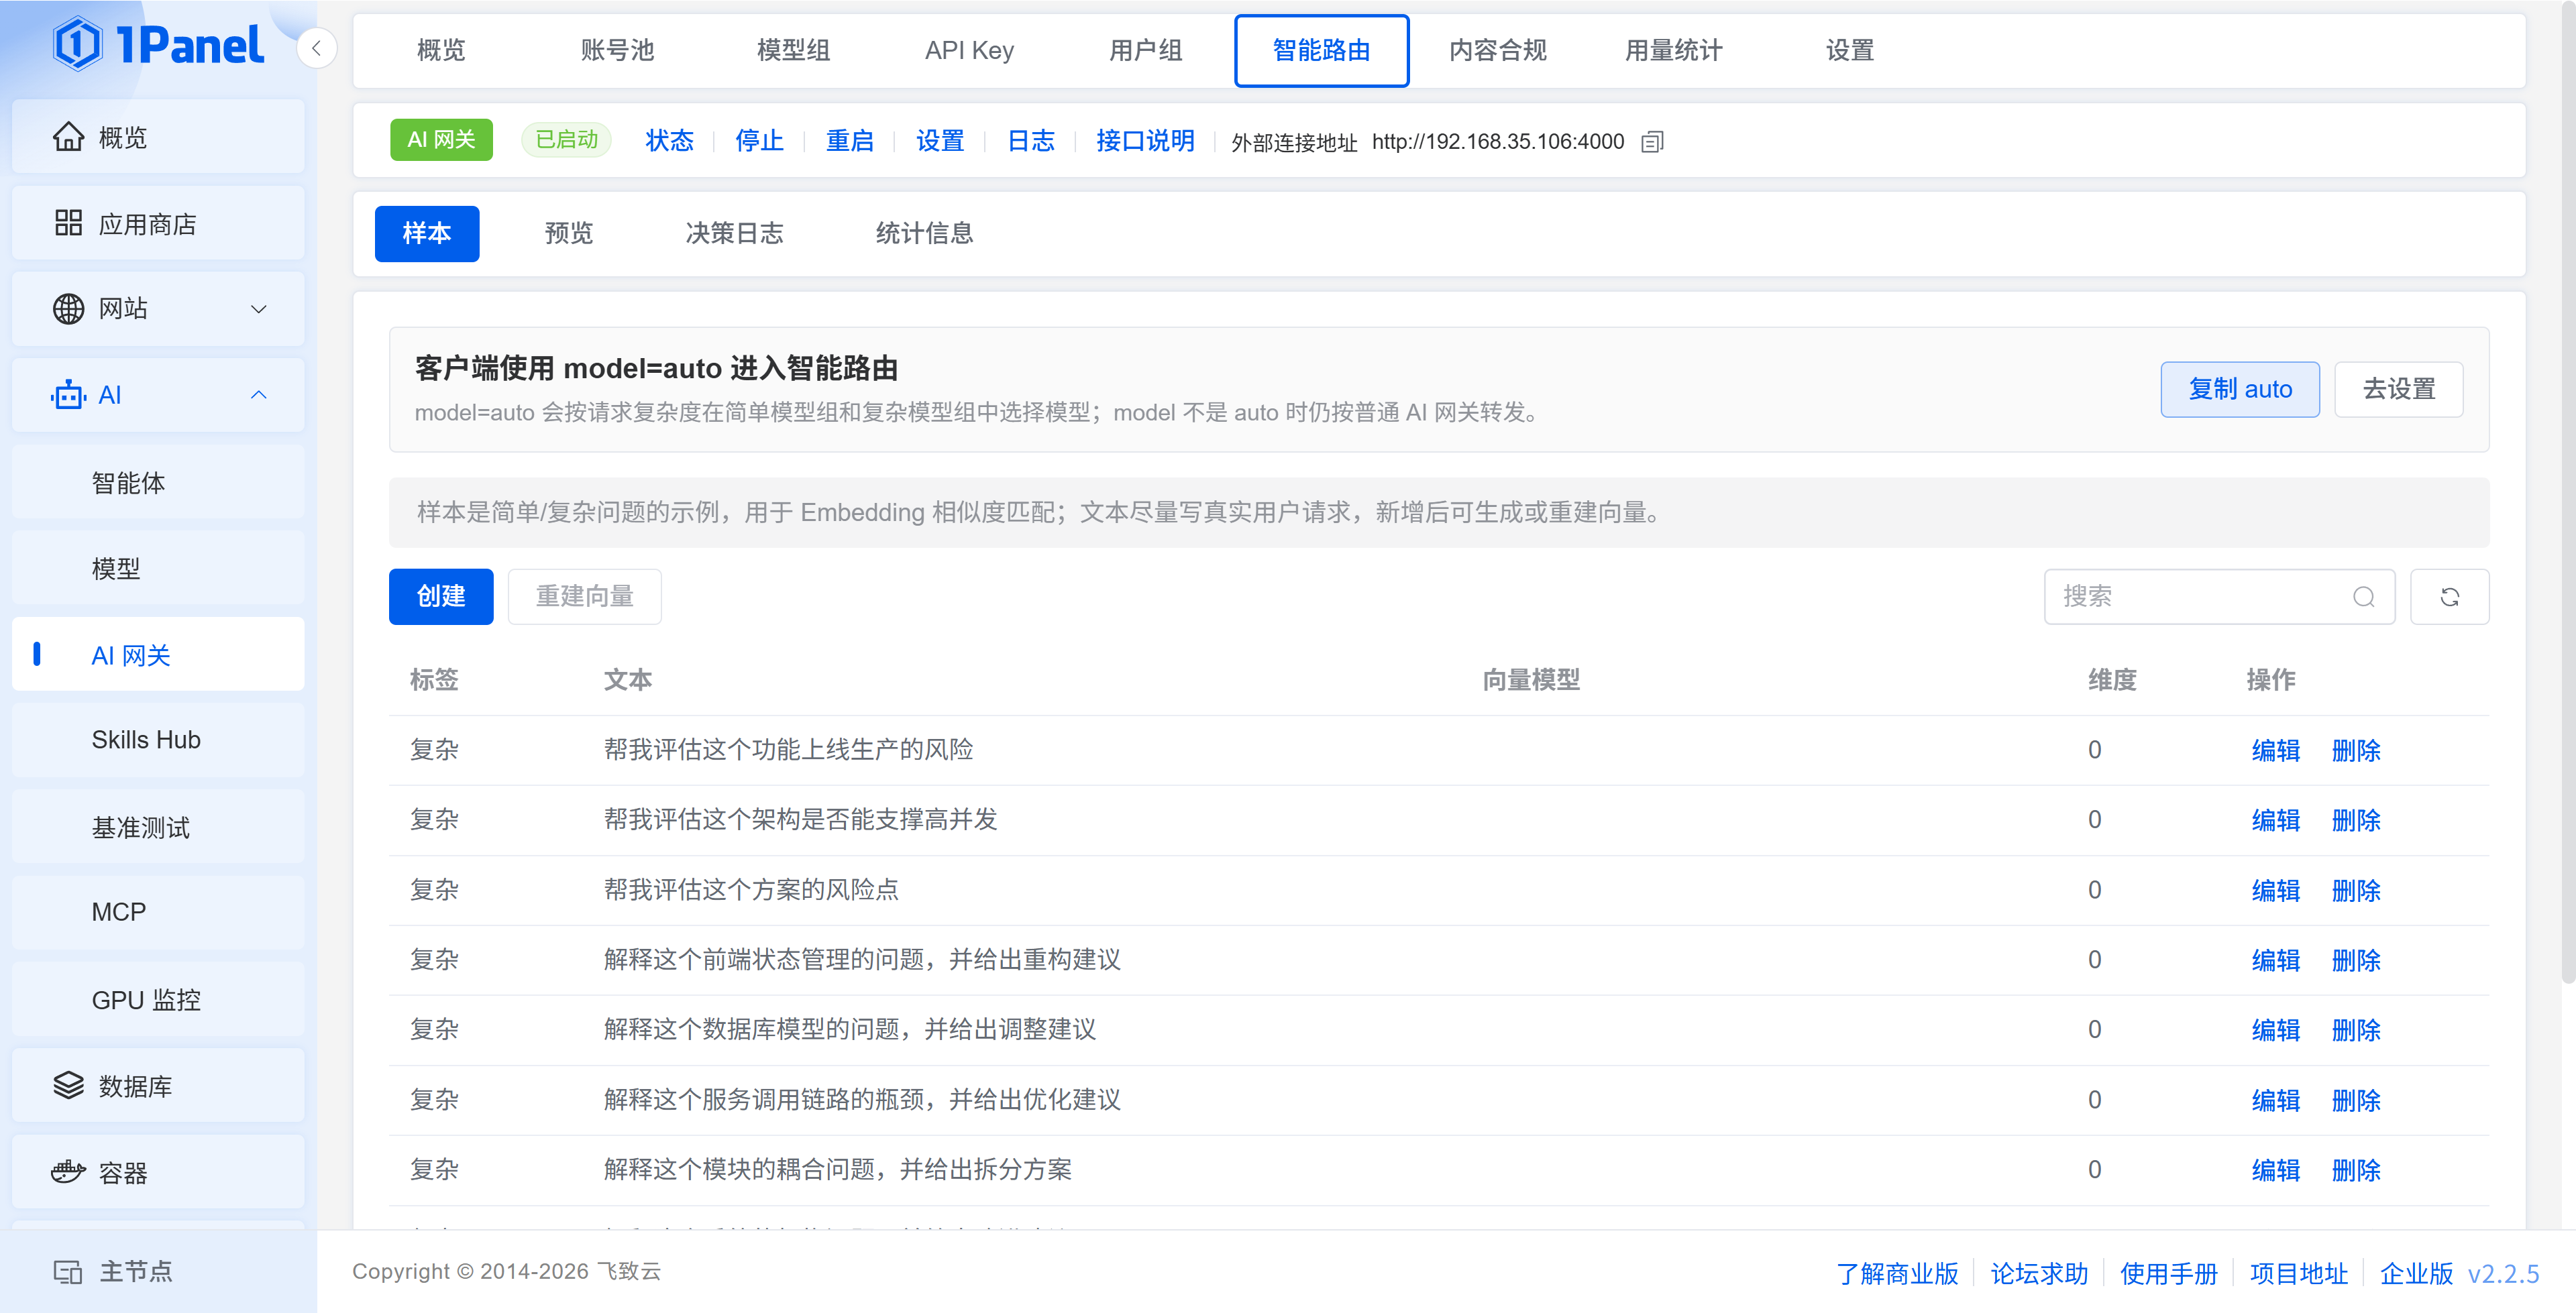Open 基准测试 in sidebar
The image size is (2576, 1313).
[x=158, y=827]
